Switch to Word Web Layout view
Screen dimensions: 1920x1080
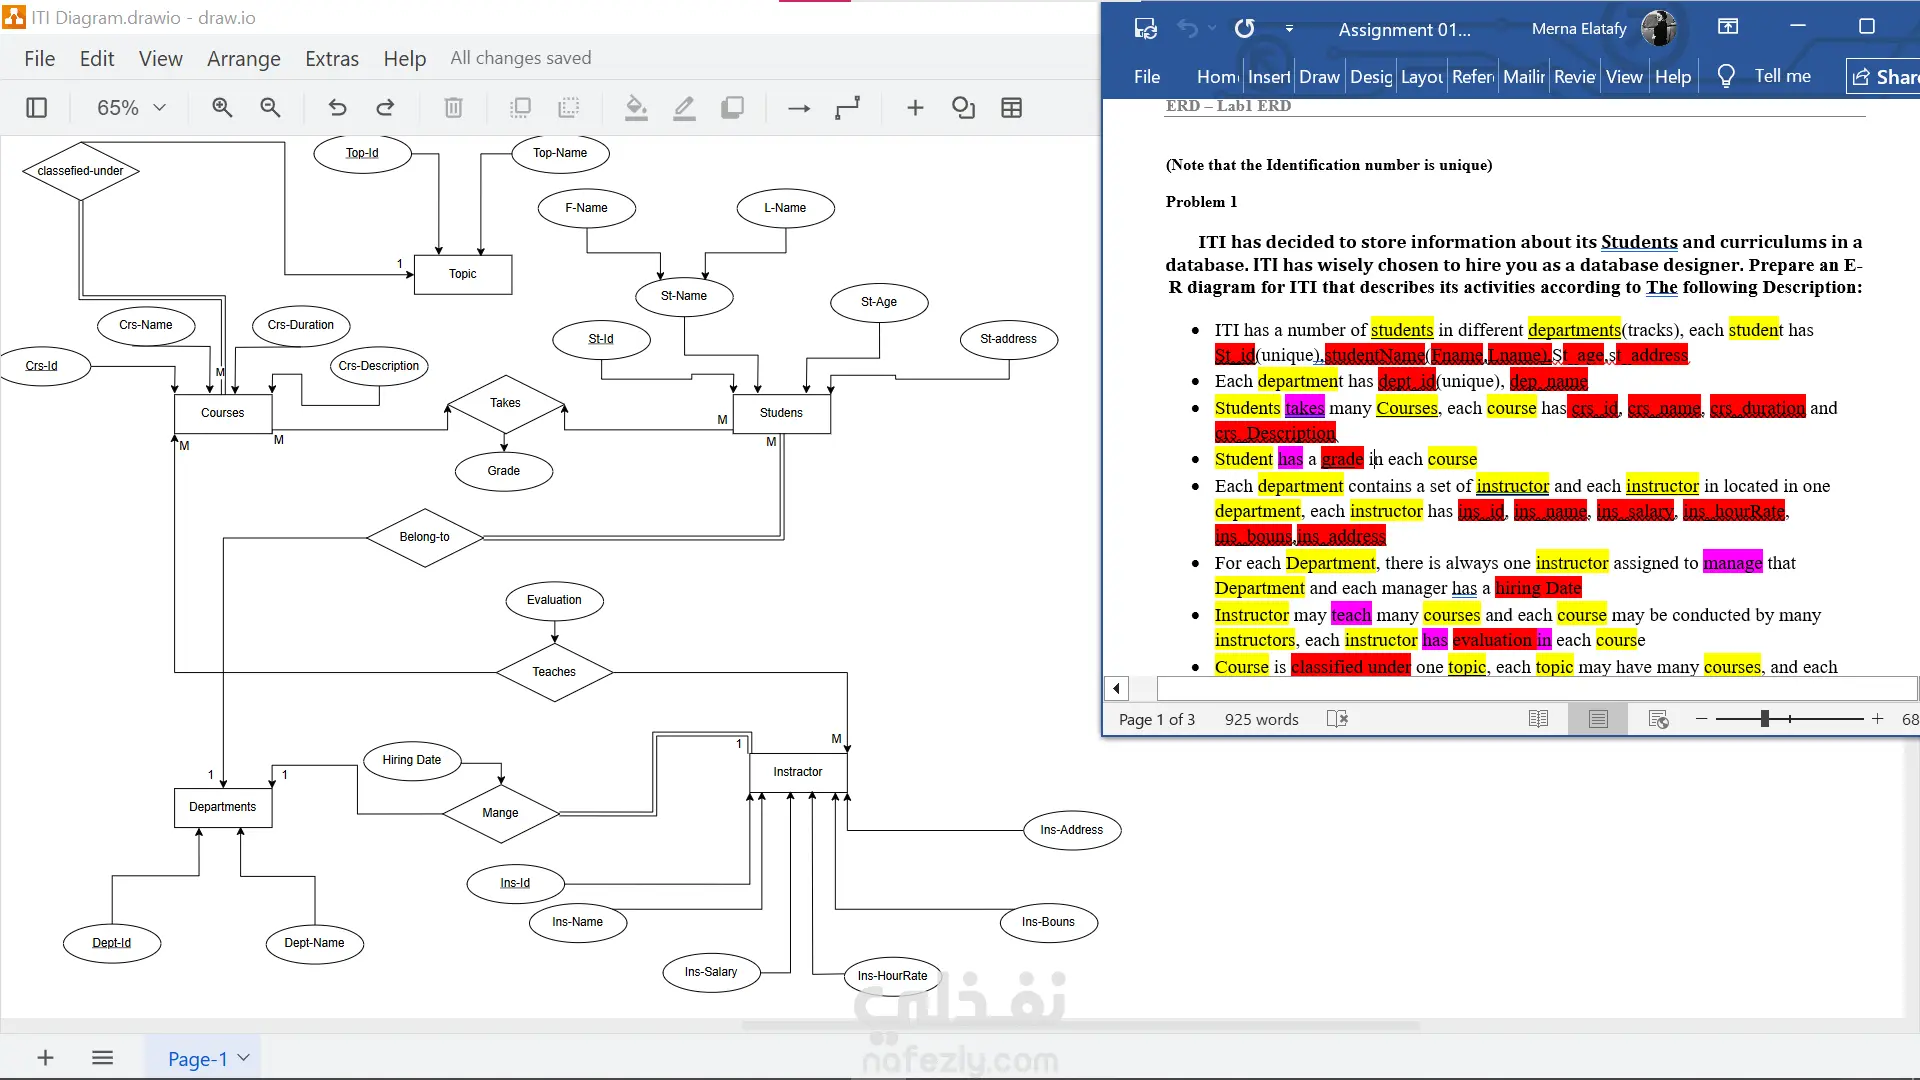coord(1658,719)
